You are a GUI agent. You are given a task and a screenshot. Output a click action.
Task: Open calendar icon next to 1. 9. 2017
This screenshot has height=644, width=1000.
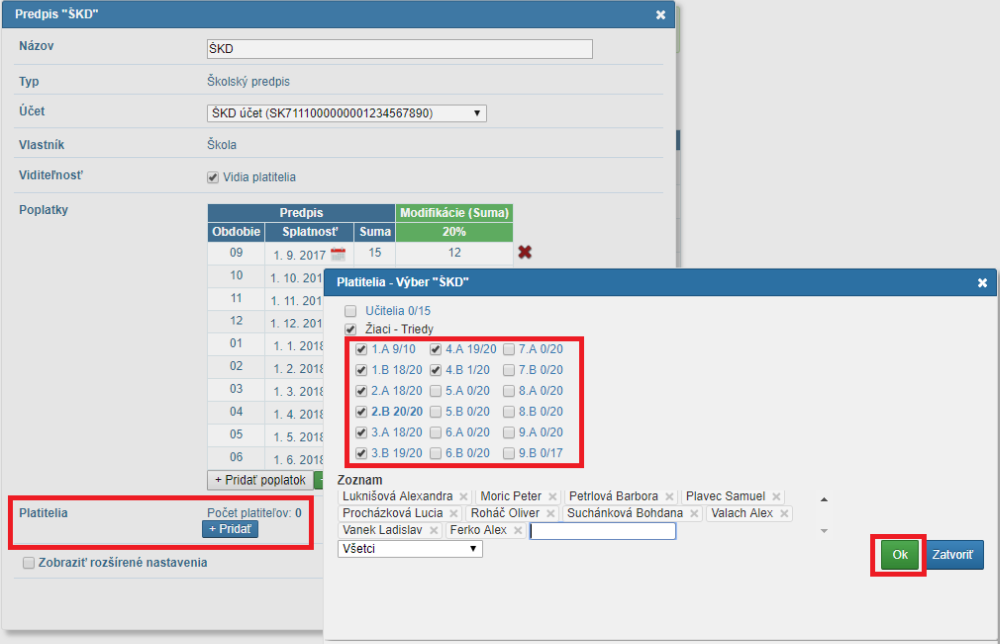(338, 254)
